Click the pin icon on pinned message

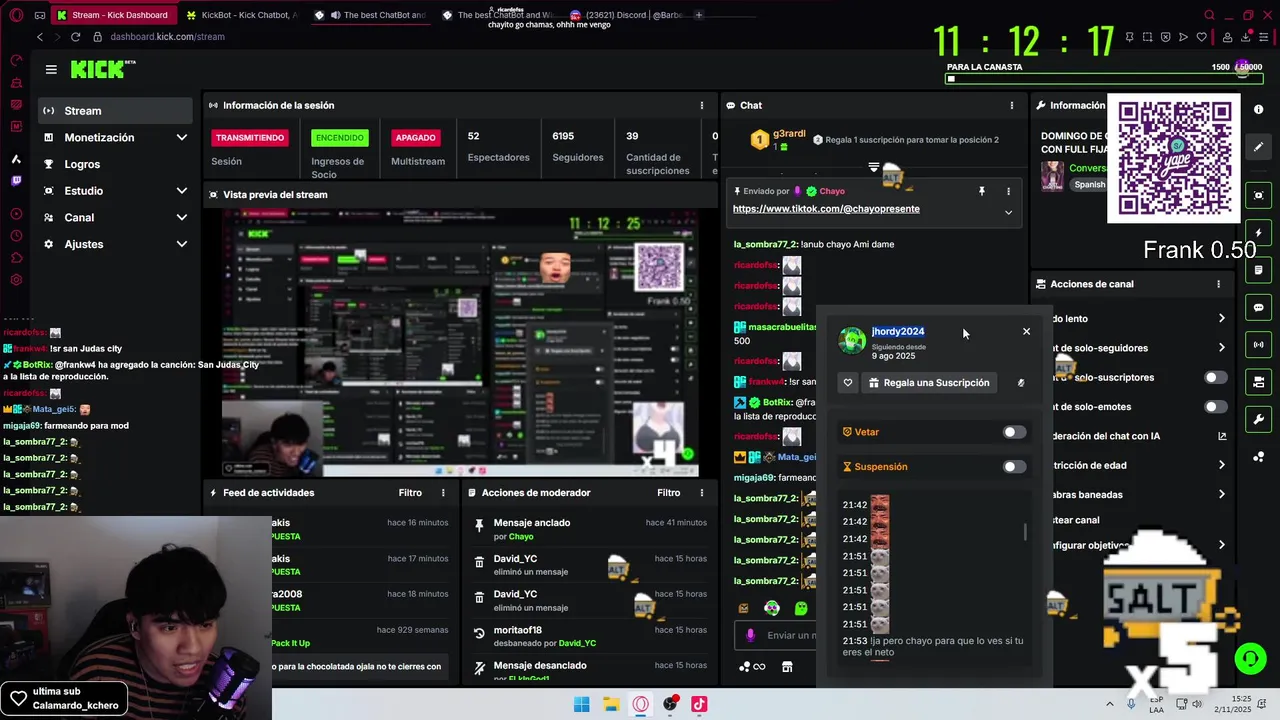(981, 191)
